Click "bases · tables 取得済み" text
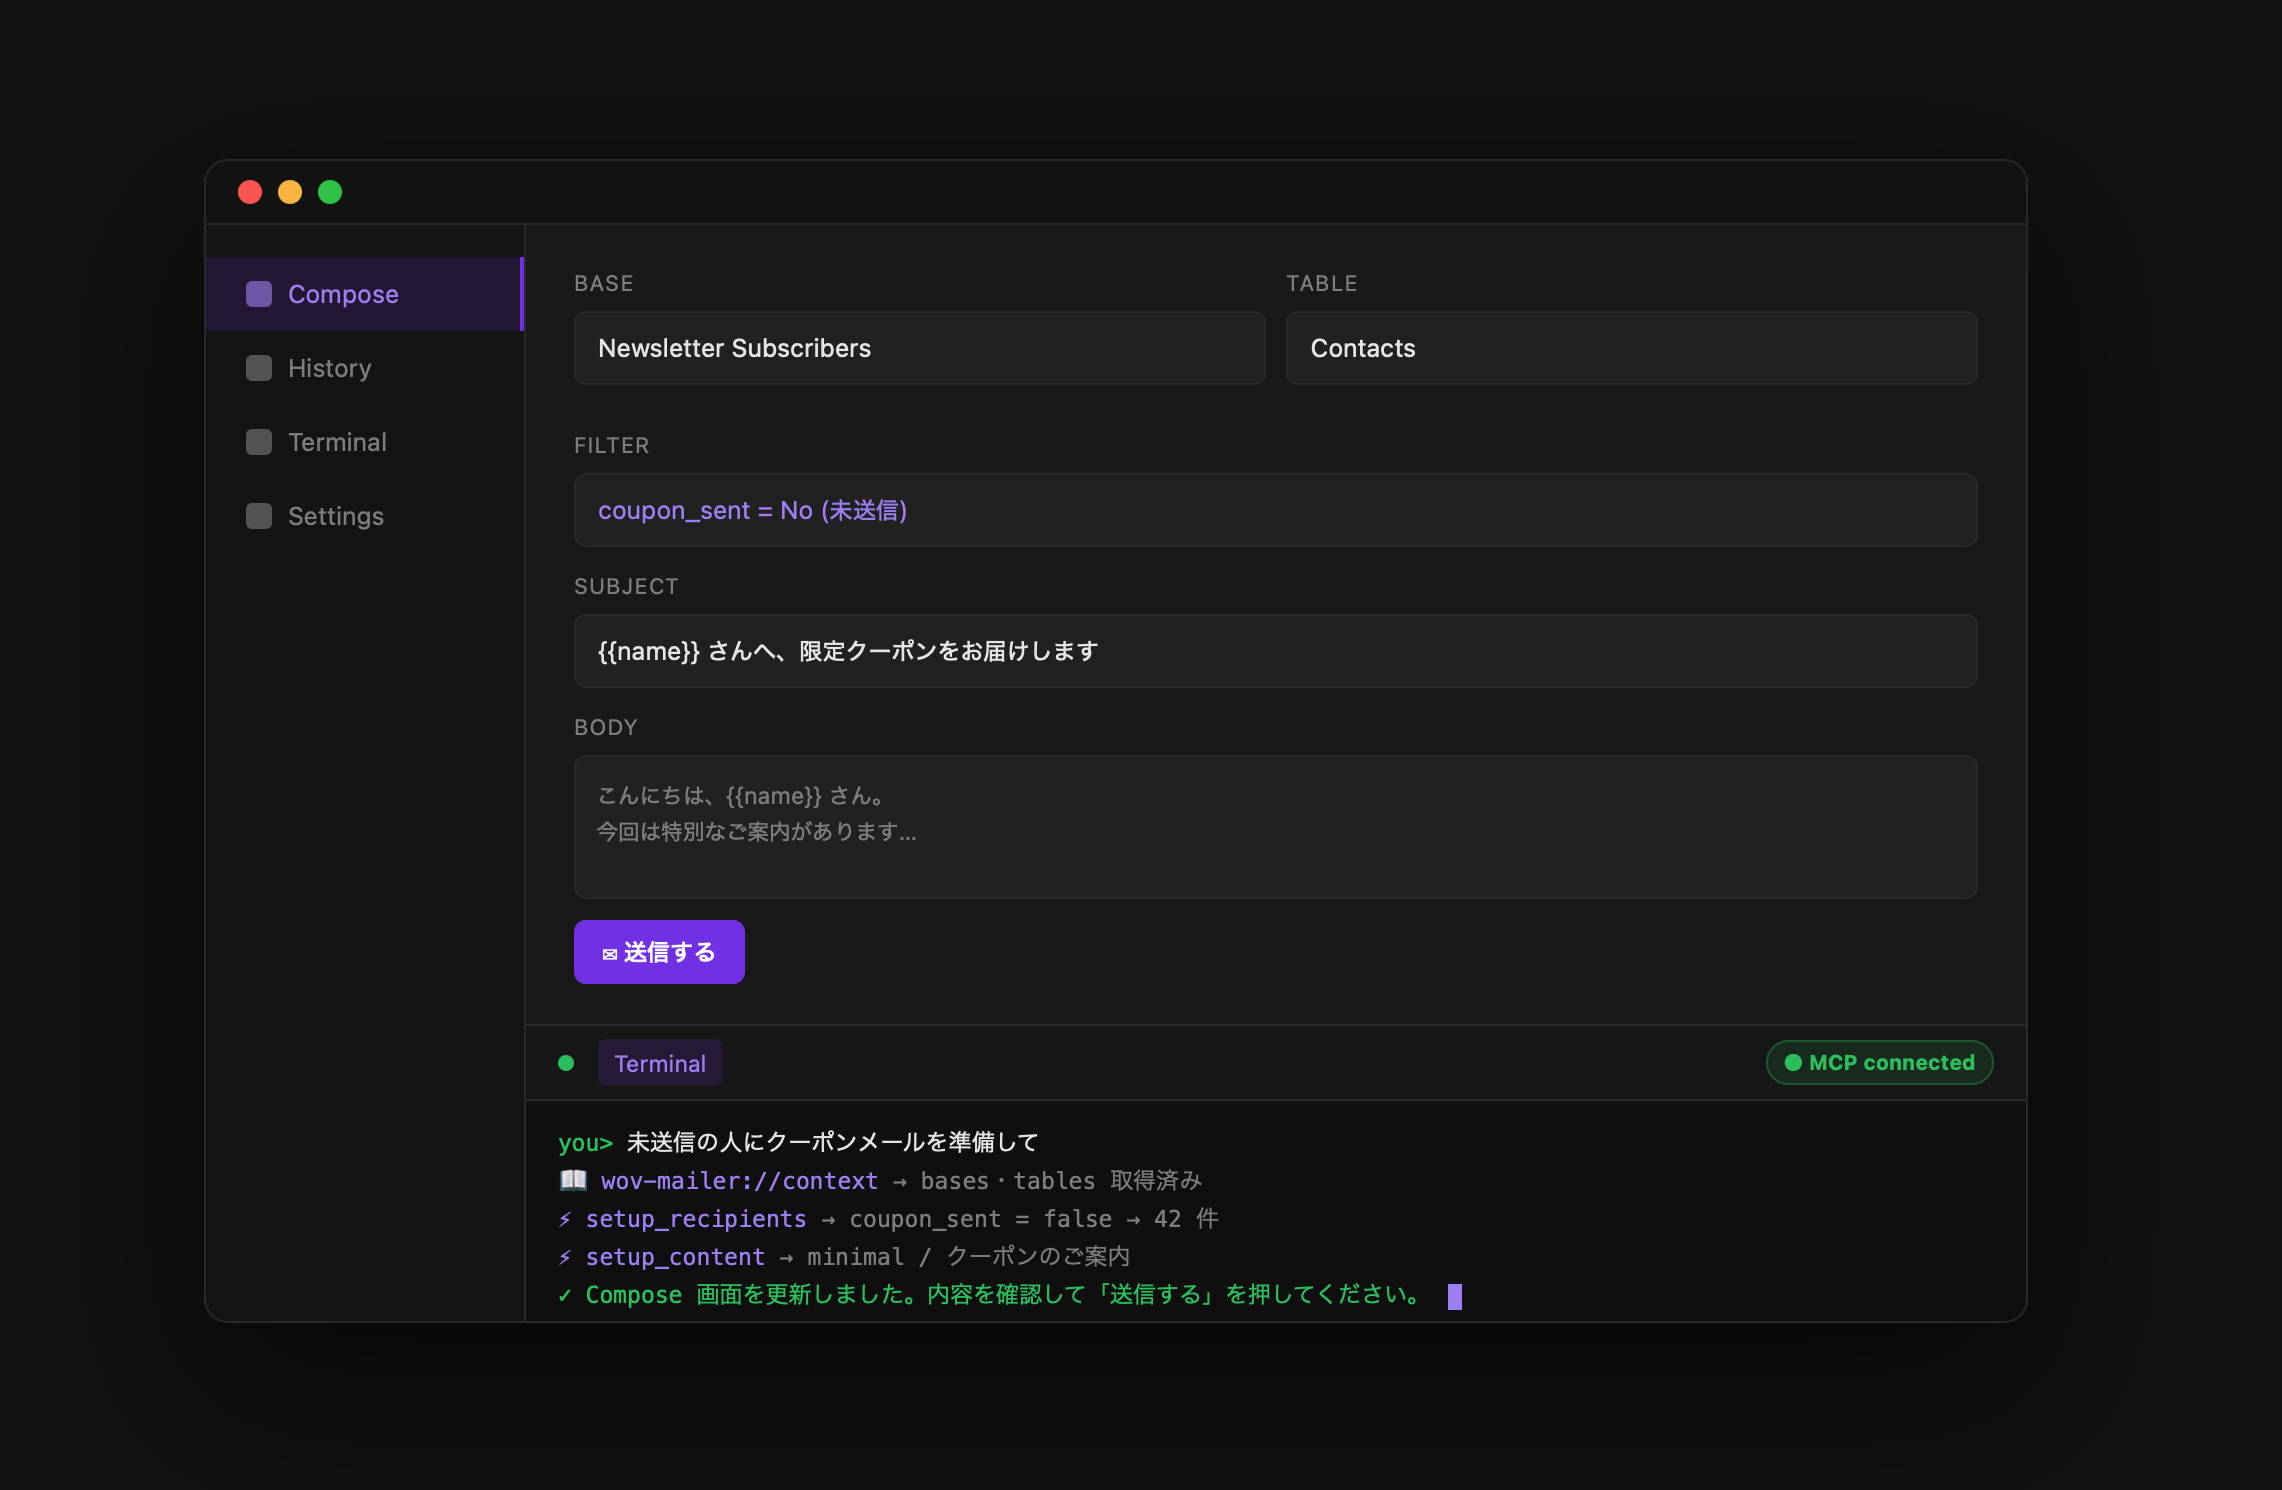 [x=1061, y=1181]
